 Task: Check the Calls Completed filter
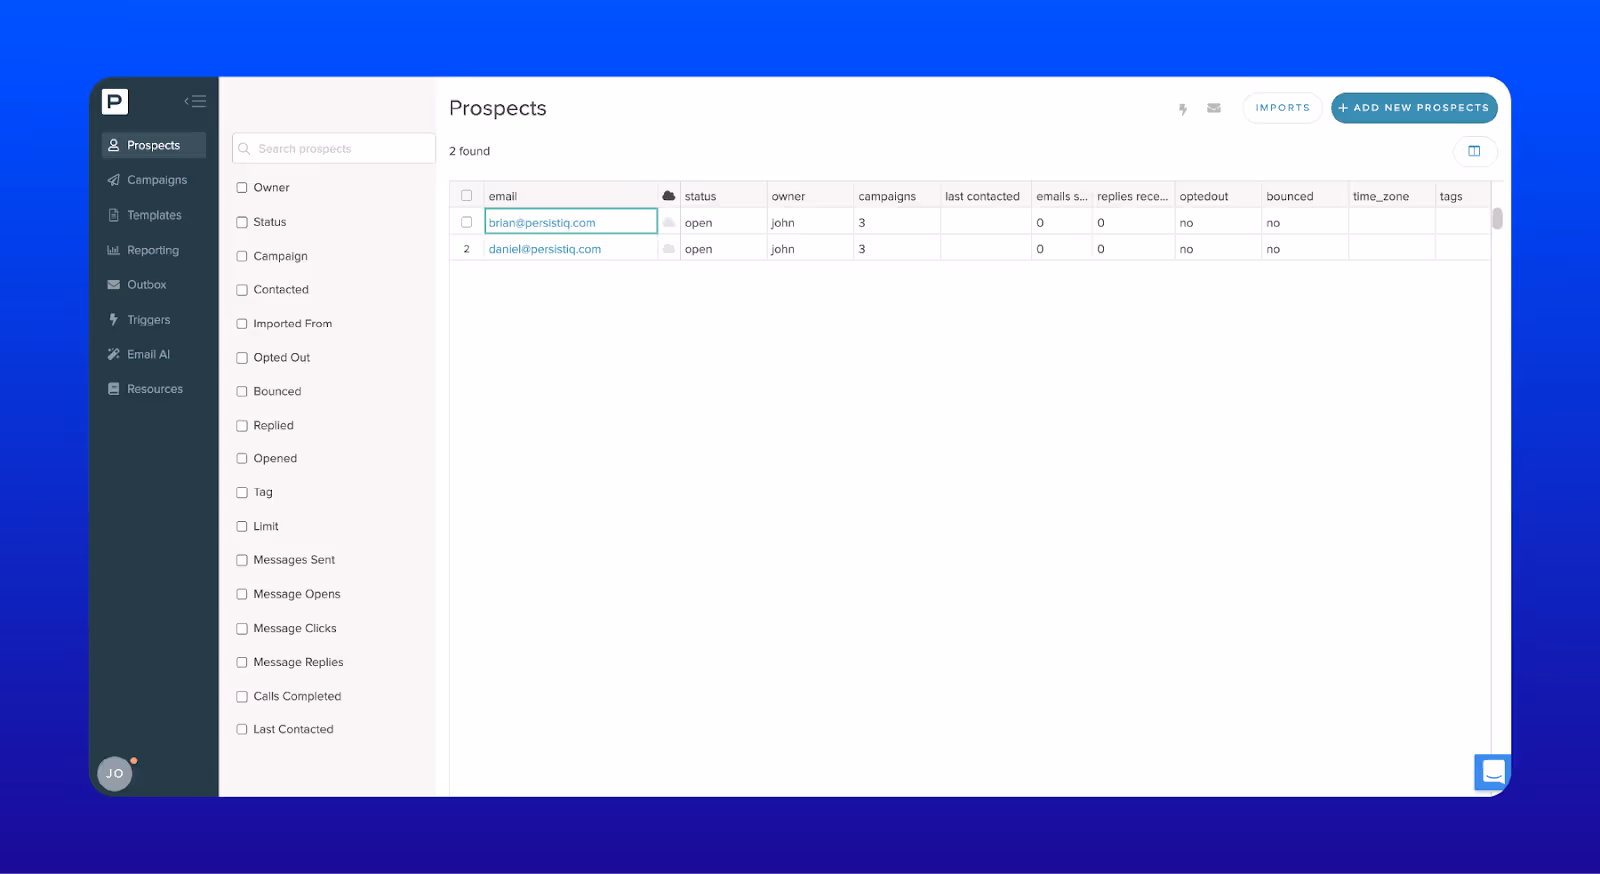tap(242, 697)
